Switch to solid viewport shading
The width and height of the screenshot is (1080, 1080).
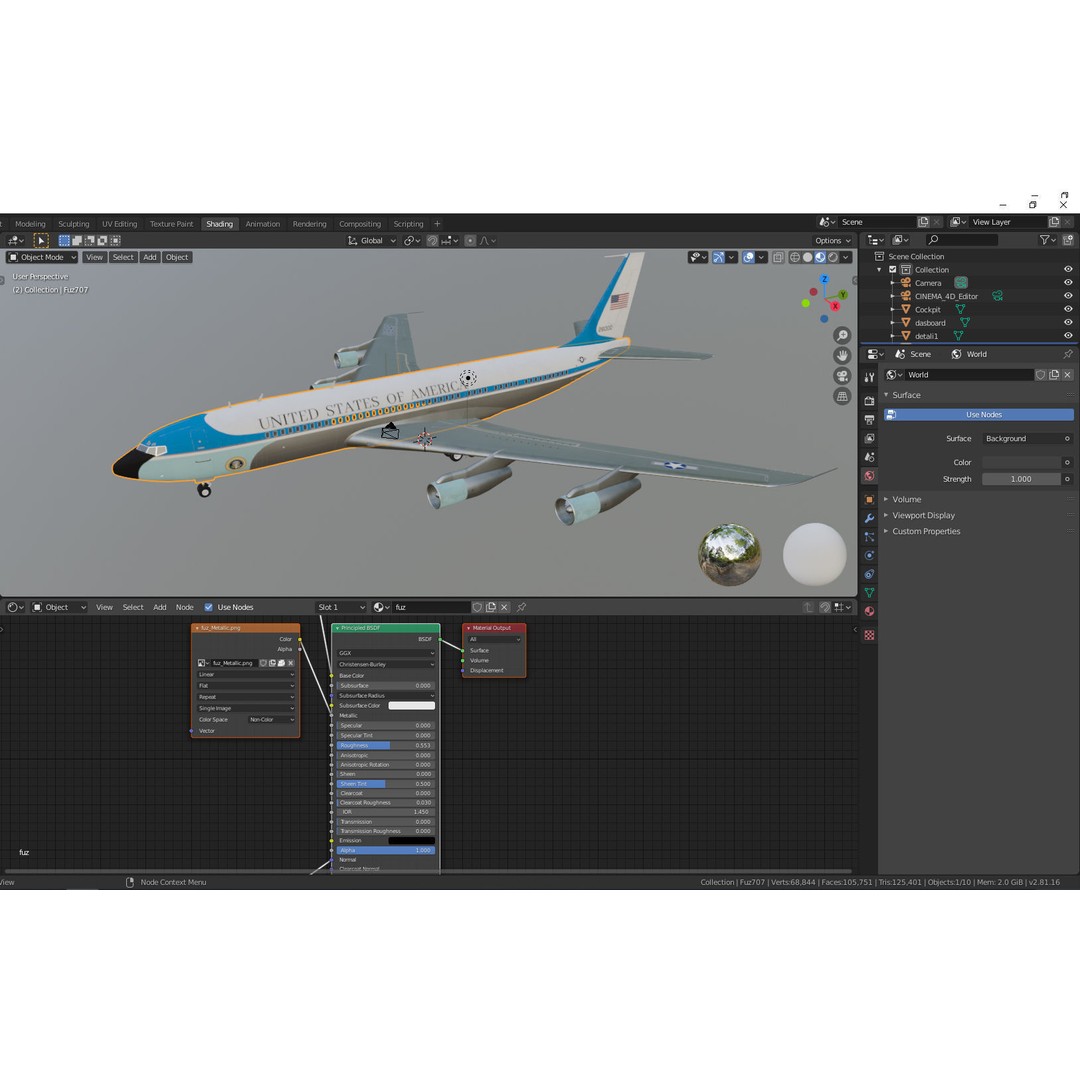(x=807, y=257)
